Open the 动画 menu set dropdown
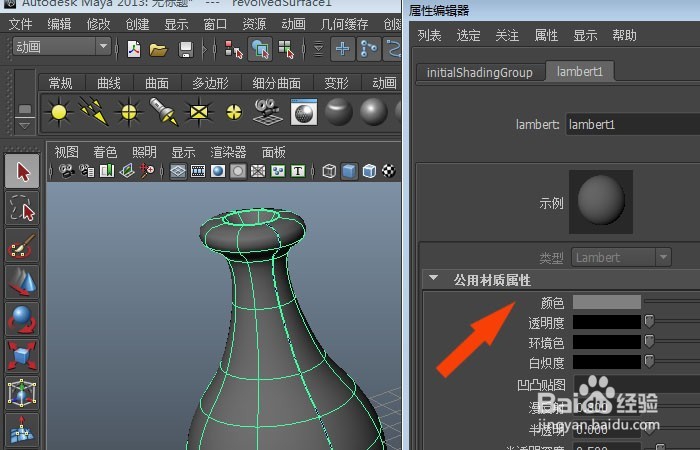The image size is (700, 450). [62, 46]
